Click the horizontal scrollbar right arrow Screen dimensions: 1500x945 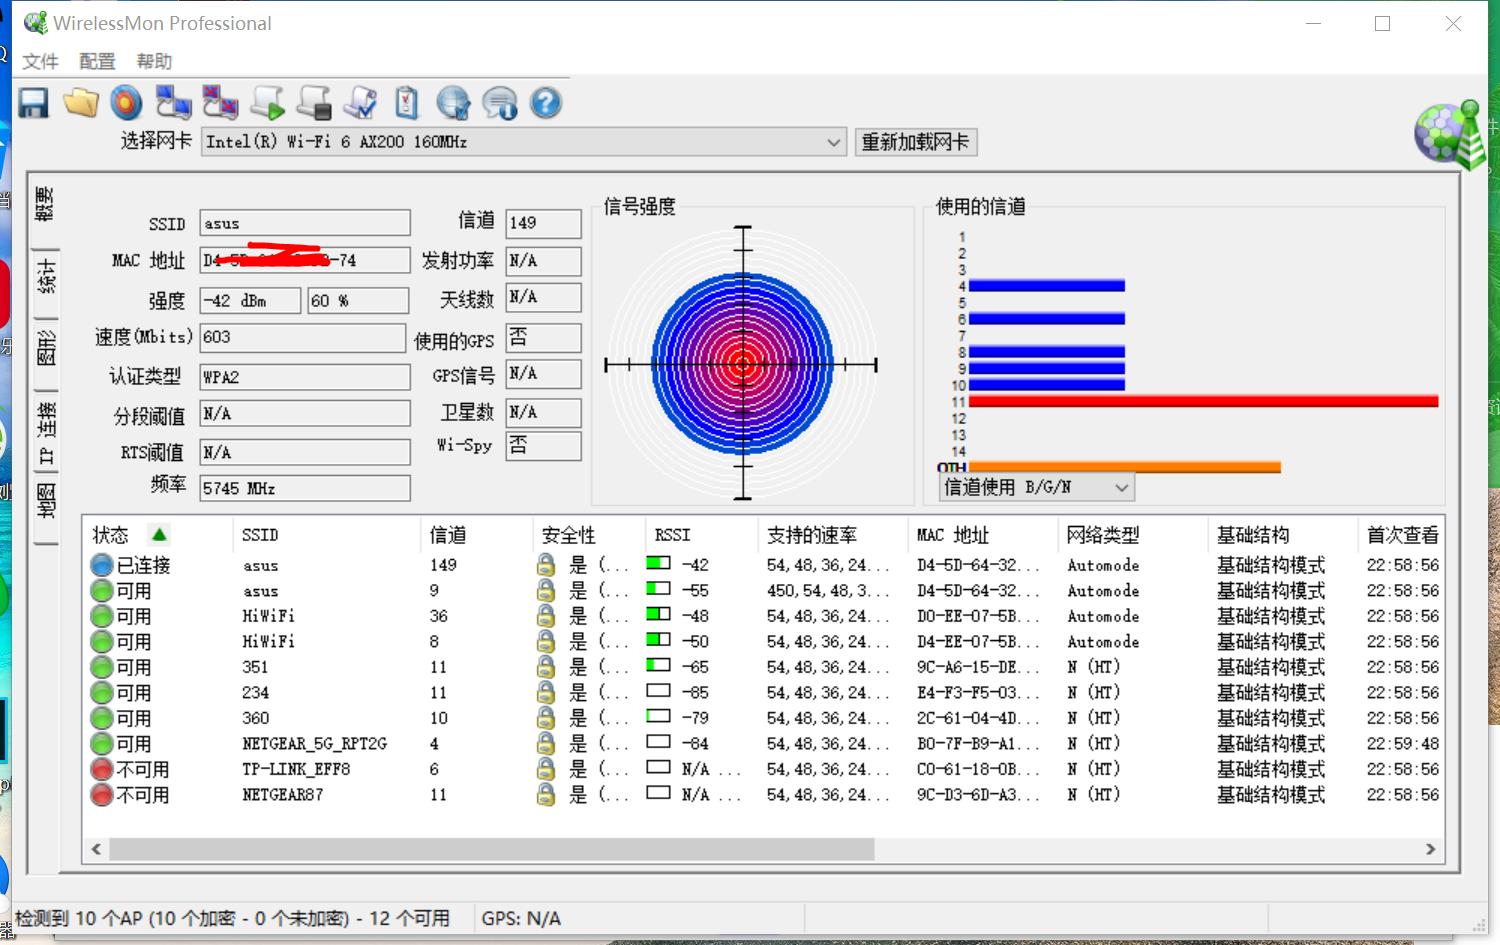click(x=1430, y=849)
